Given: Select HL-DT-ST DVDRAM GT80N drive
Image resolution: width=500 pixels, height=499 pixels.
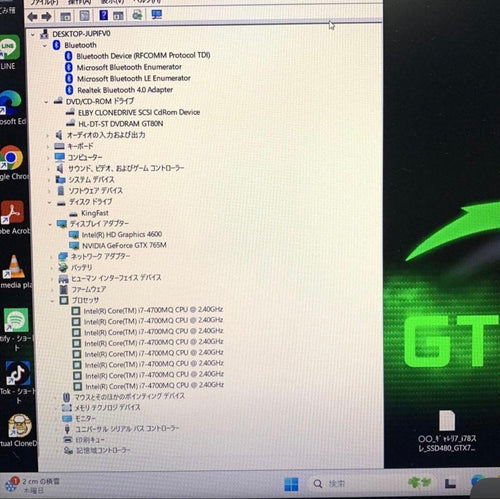Looking at the screenshot, I should [121, 124].
